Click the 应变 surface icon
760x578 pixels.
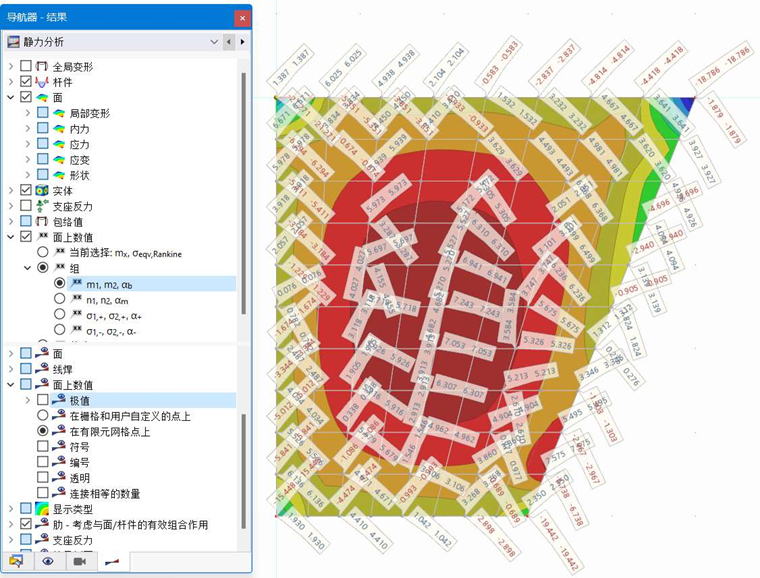(x=59, y=159)
